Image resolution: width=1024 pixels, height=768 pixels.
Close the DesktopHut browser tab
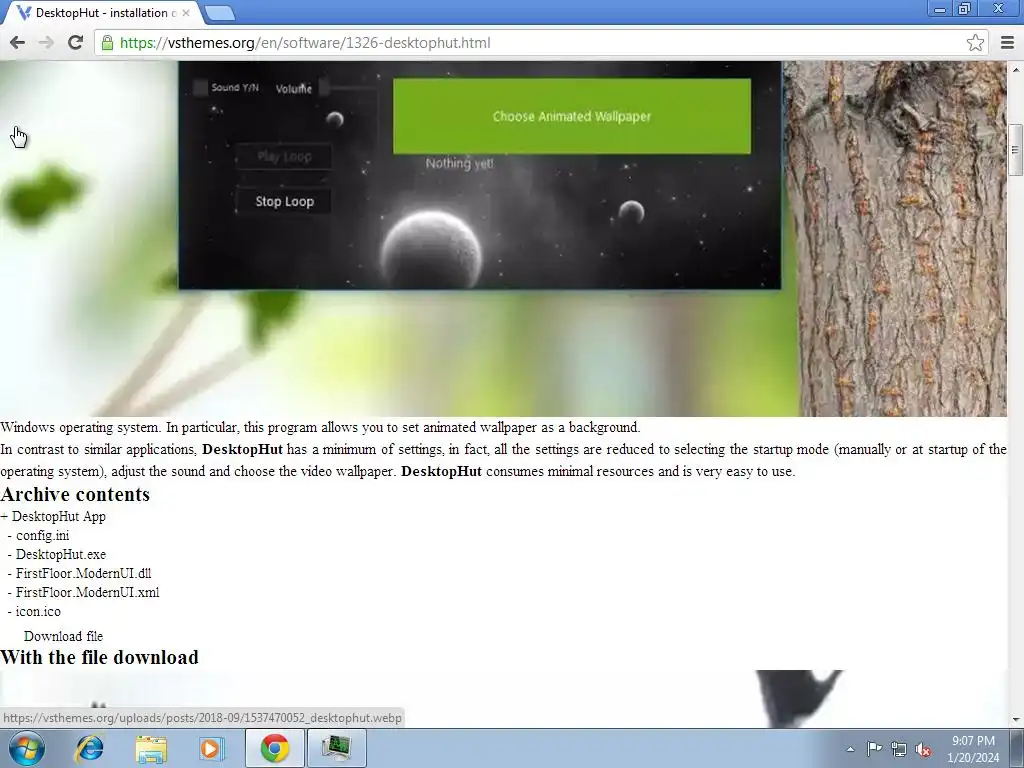186,12
